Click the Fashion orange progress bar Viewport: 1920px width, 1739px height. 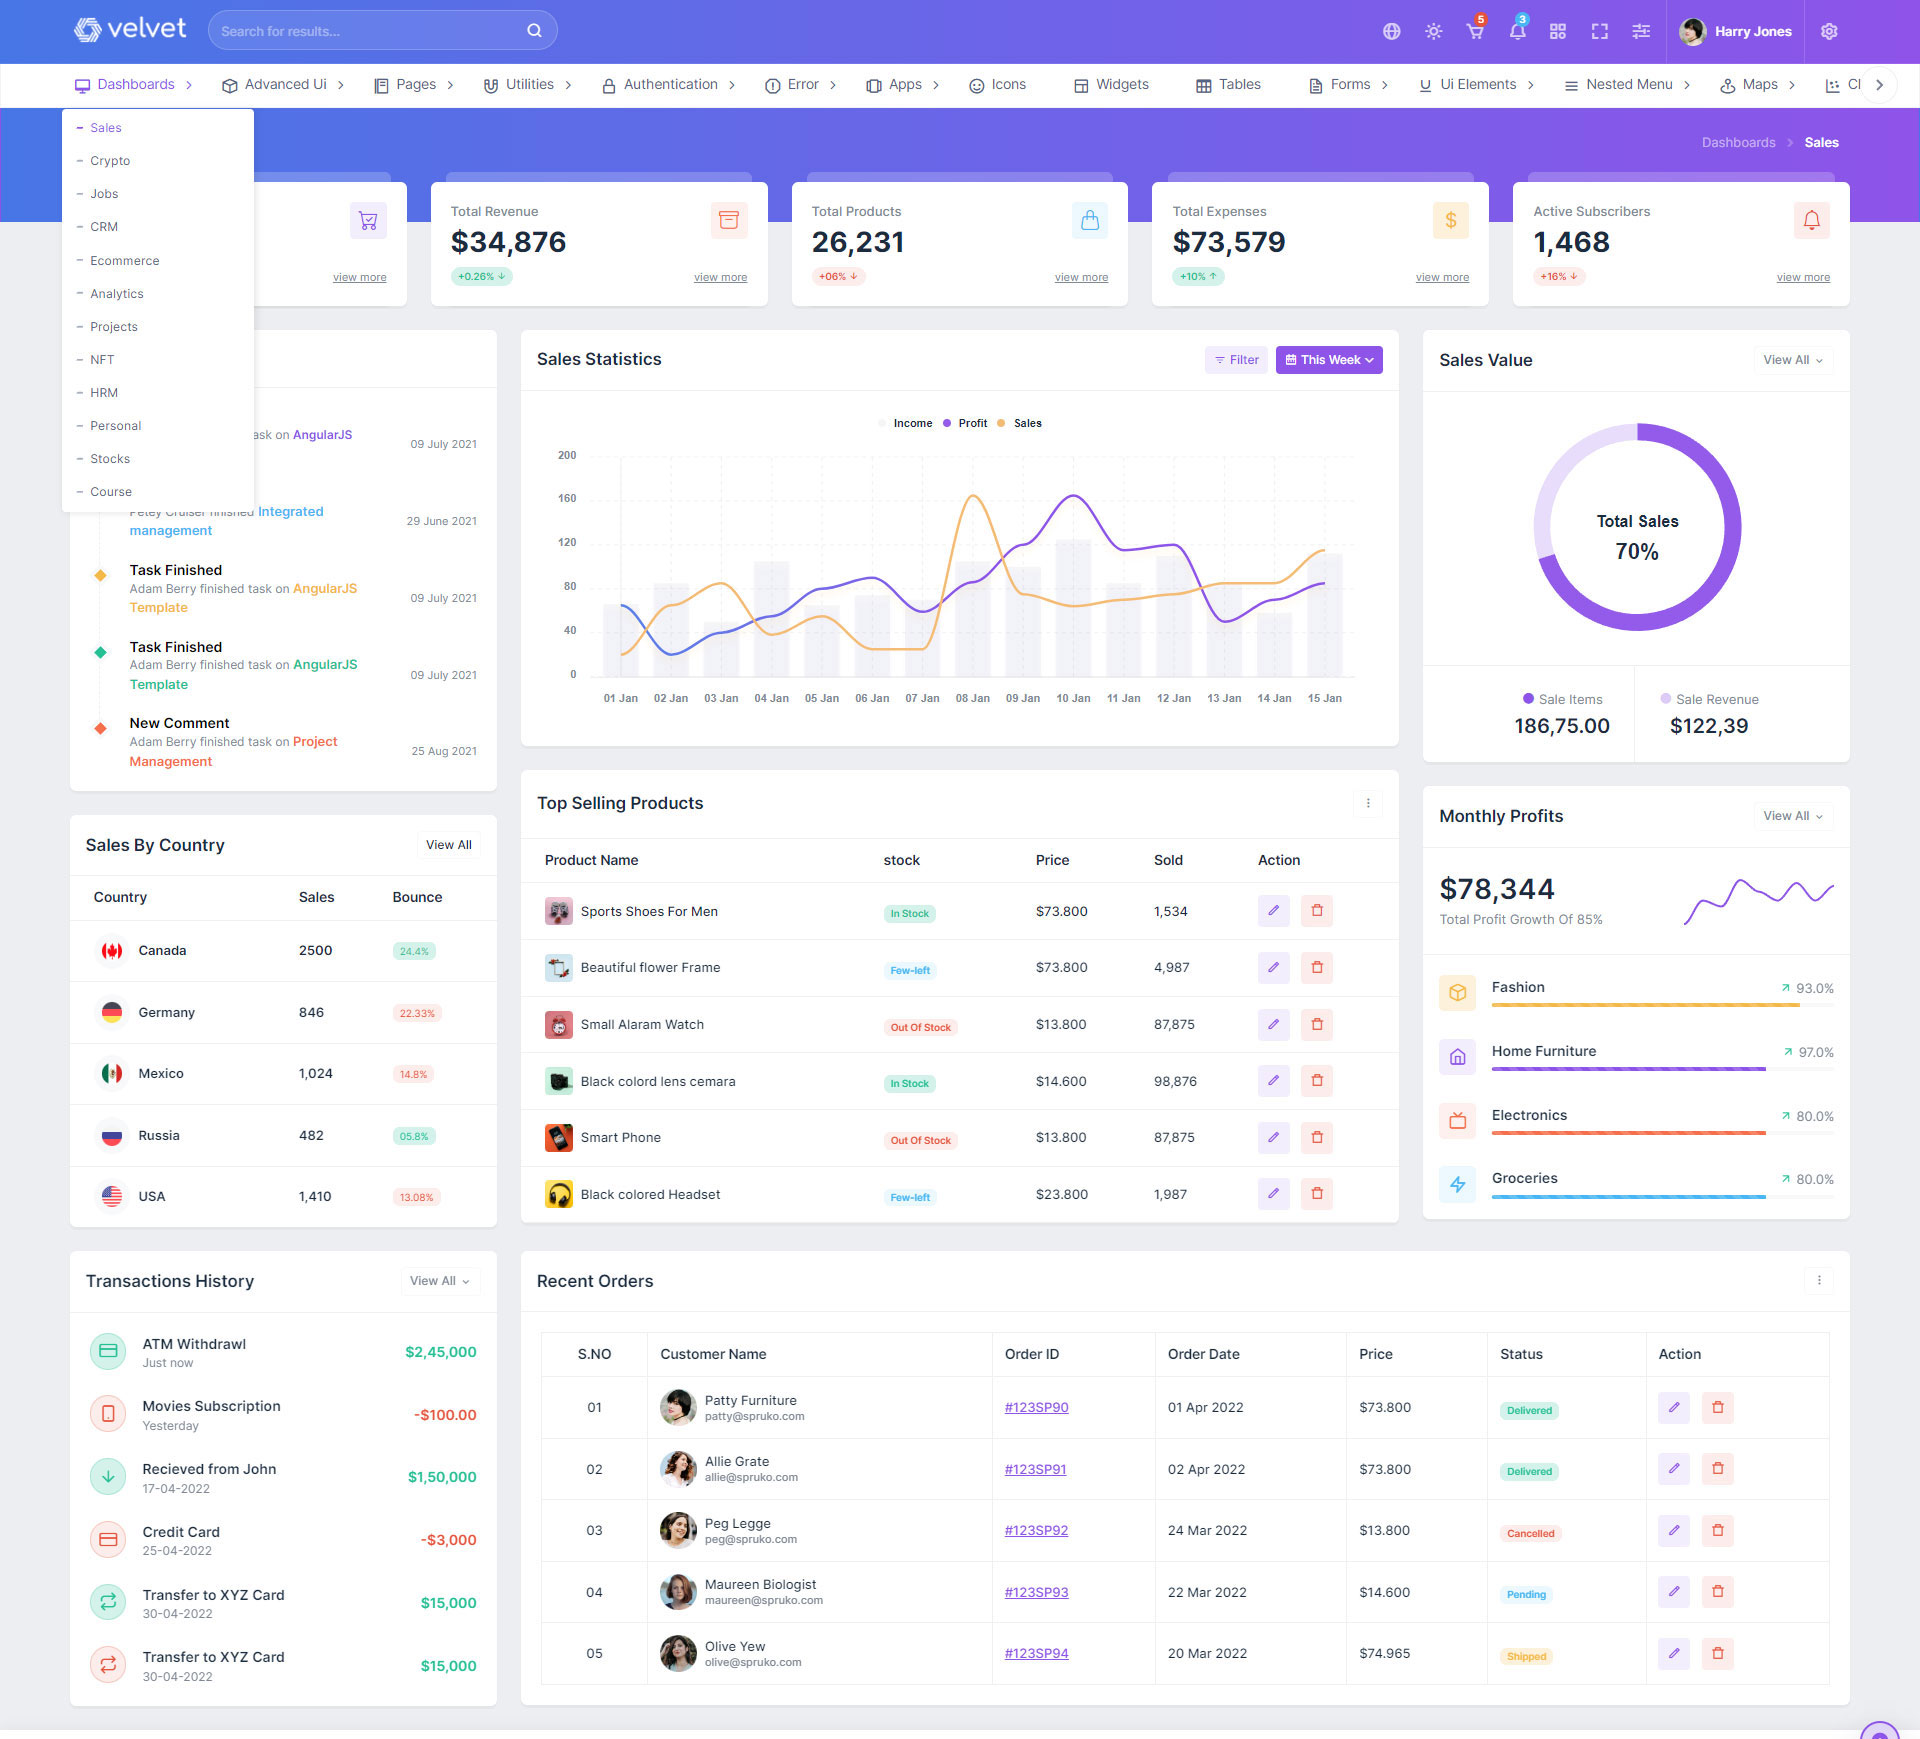(x=1644, y=1004)
